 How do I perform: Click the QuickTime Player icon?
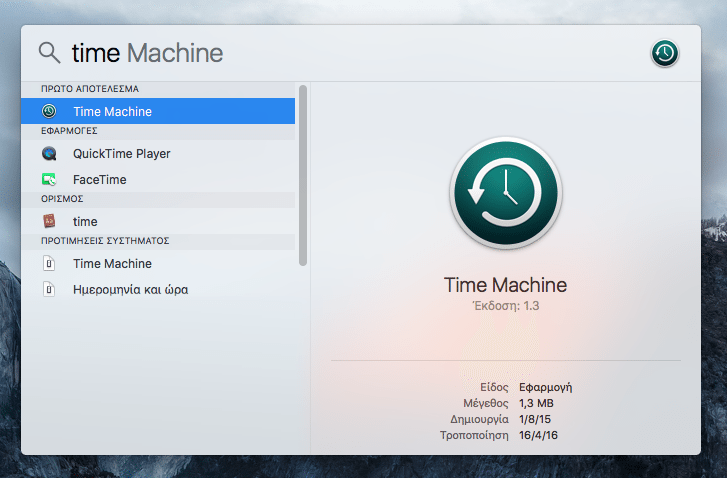[49, 153]
